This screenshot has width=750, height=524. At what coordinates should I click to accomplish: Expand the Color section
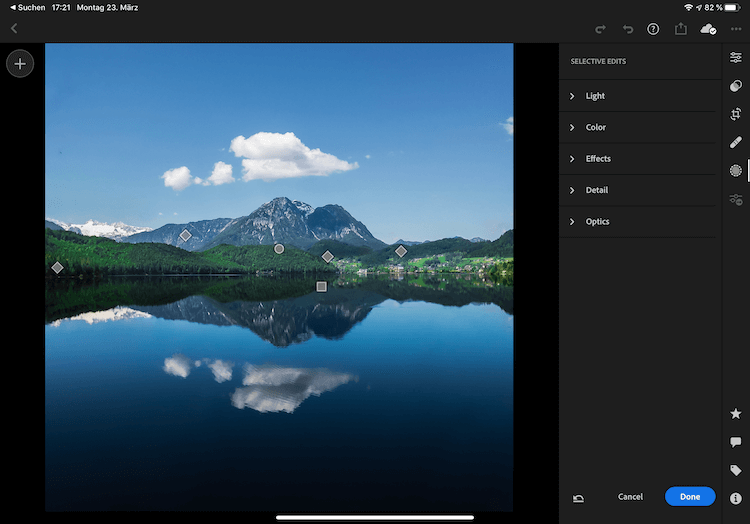tap(637, 127)
